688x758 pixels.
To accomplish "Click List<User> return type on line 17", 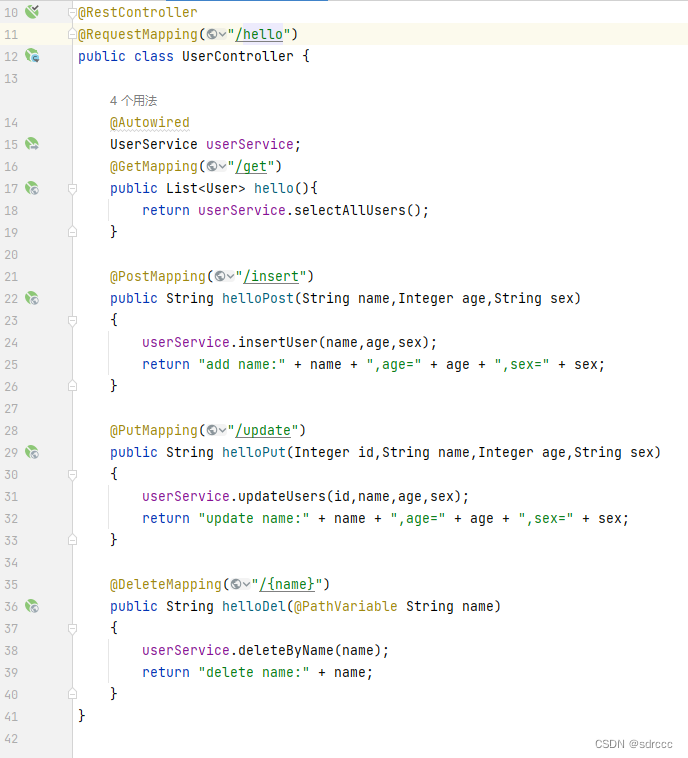I will (x=206, y=188).
